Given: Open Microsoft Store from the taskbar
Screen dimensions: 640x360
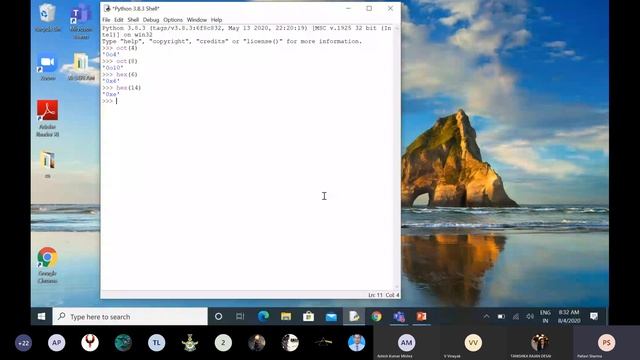Looking at the screenshot, I should (309, 316).
